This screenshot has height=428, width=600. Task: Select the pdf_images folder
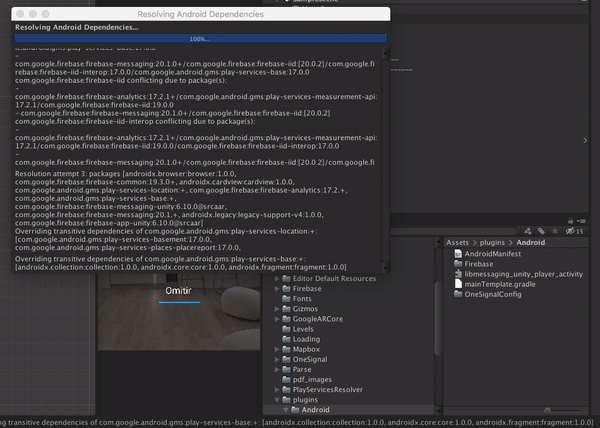[307, 379]
